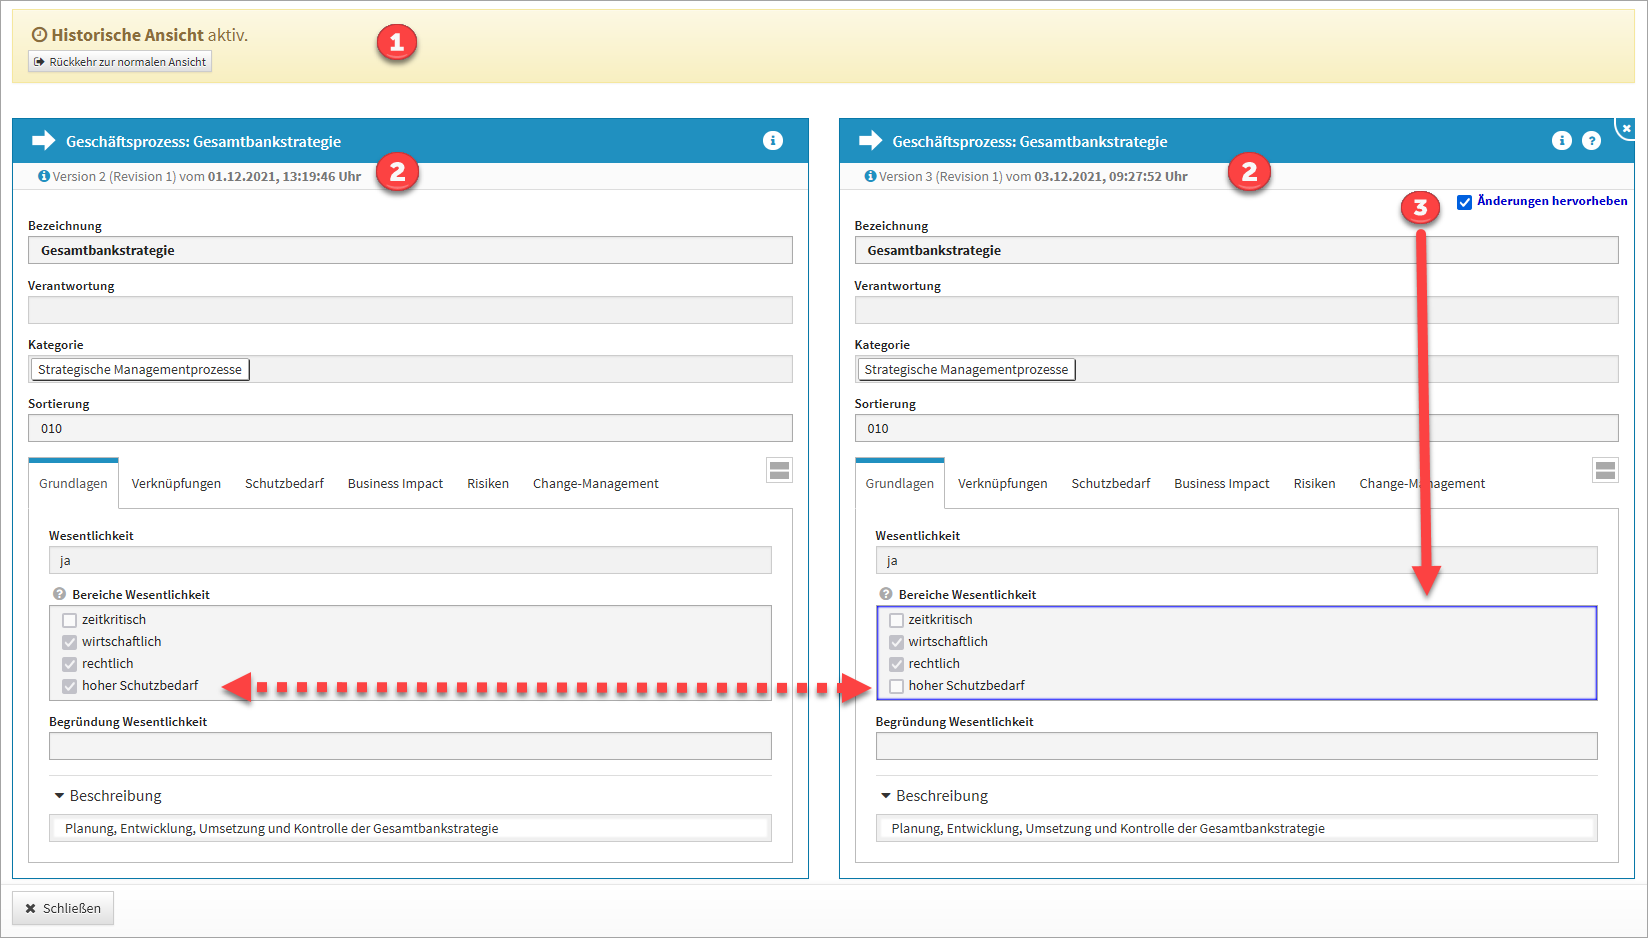Open help question mark icon in right header
The height and width of the screenshot is (938, 1648).
tap(1591, 141)
